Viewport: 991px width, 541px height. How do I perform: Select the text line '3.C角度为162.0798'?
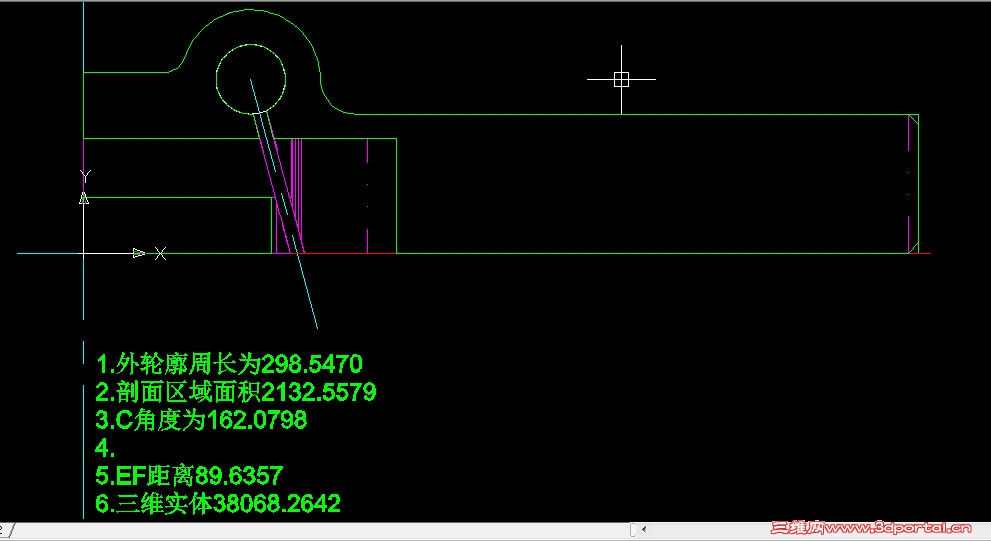pos(201,420)
